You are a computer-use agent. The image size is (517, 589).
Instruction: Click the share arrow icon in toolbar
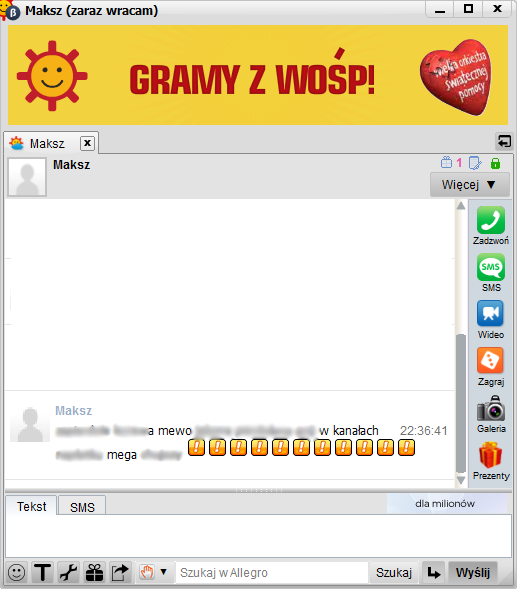click(120, 572)
